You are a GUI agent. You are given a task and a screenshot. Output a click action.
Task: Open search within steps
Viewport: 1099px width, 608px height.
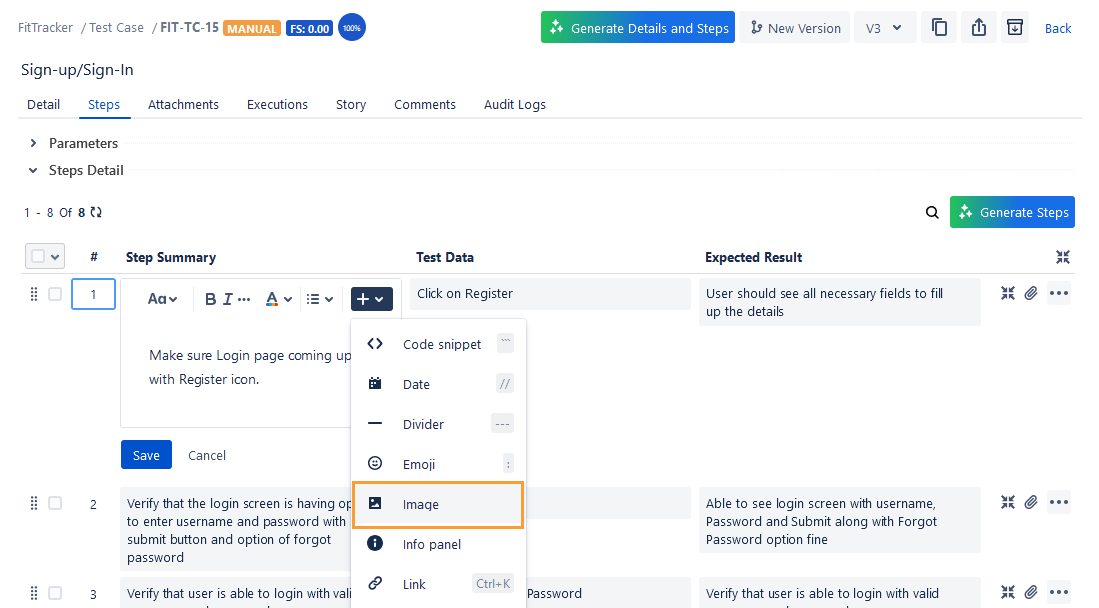[x=932, y=212]
